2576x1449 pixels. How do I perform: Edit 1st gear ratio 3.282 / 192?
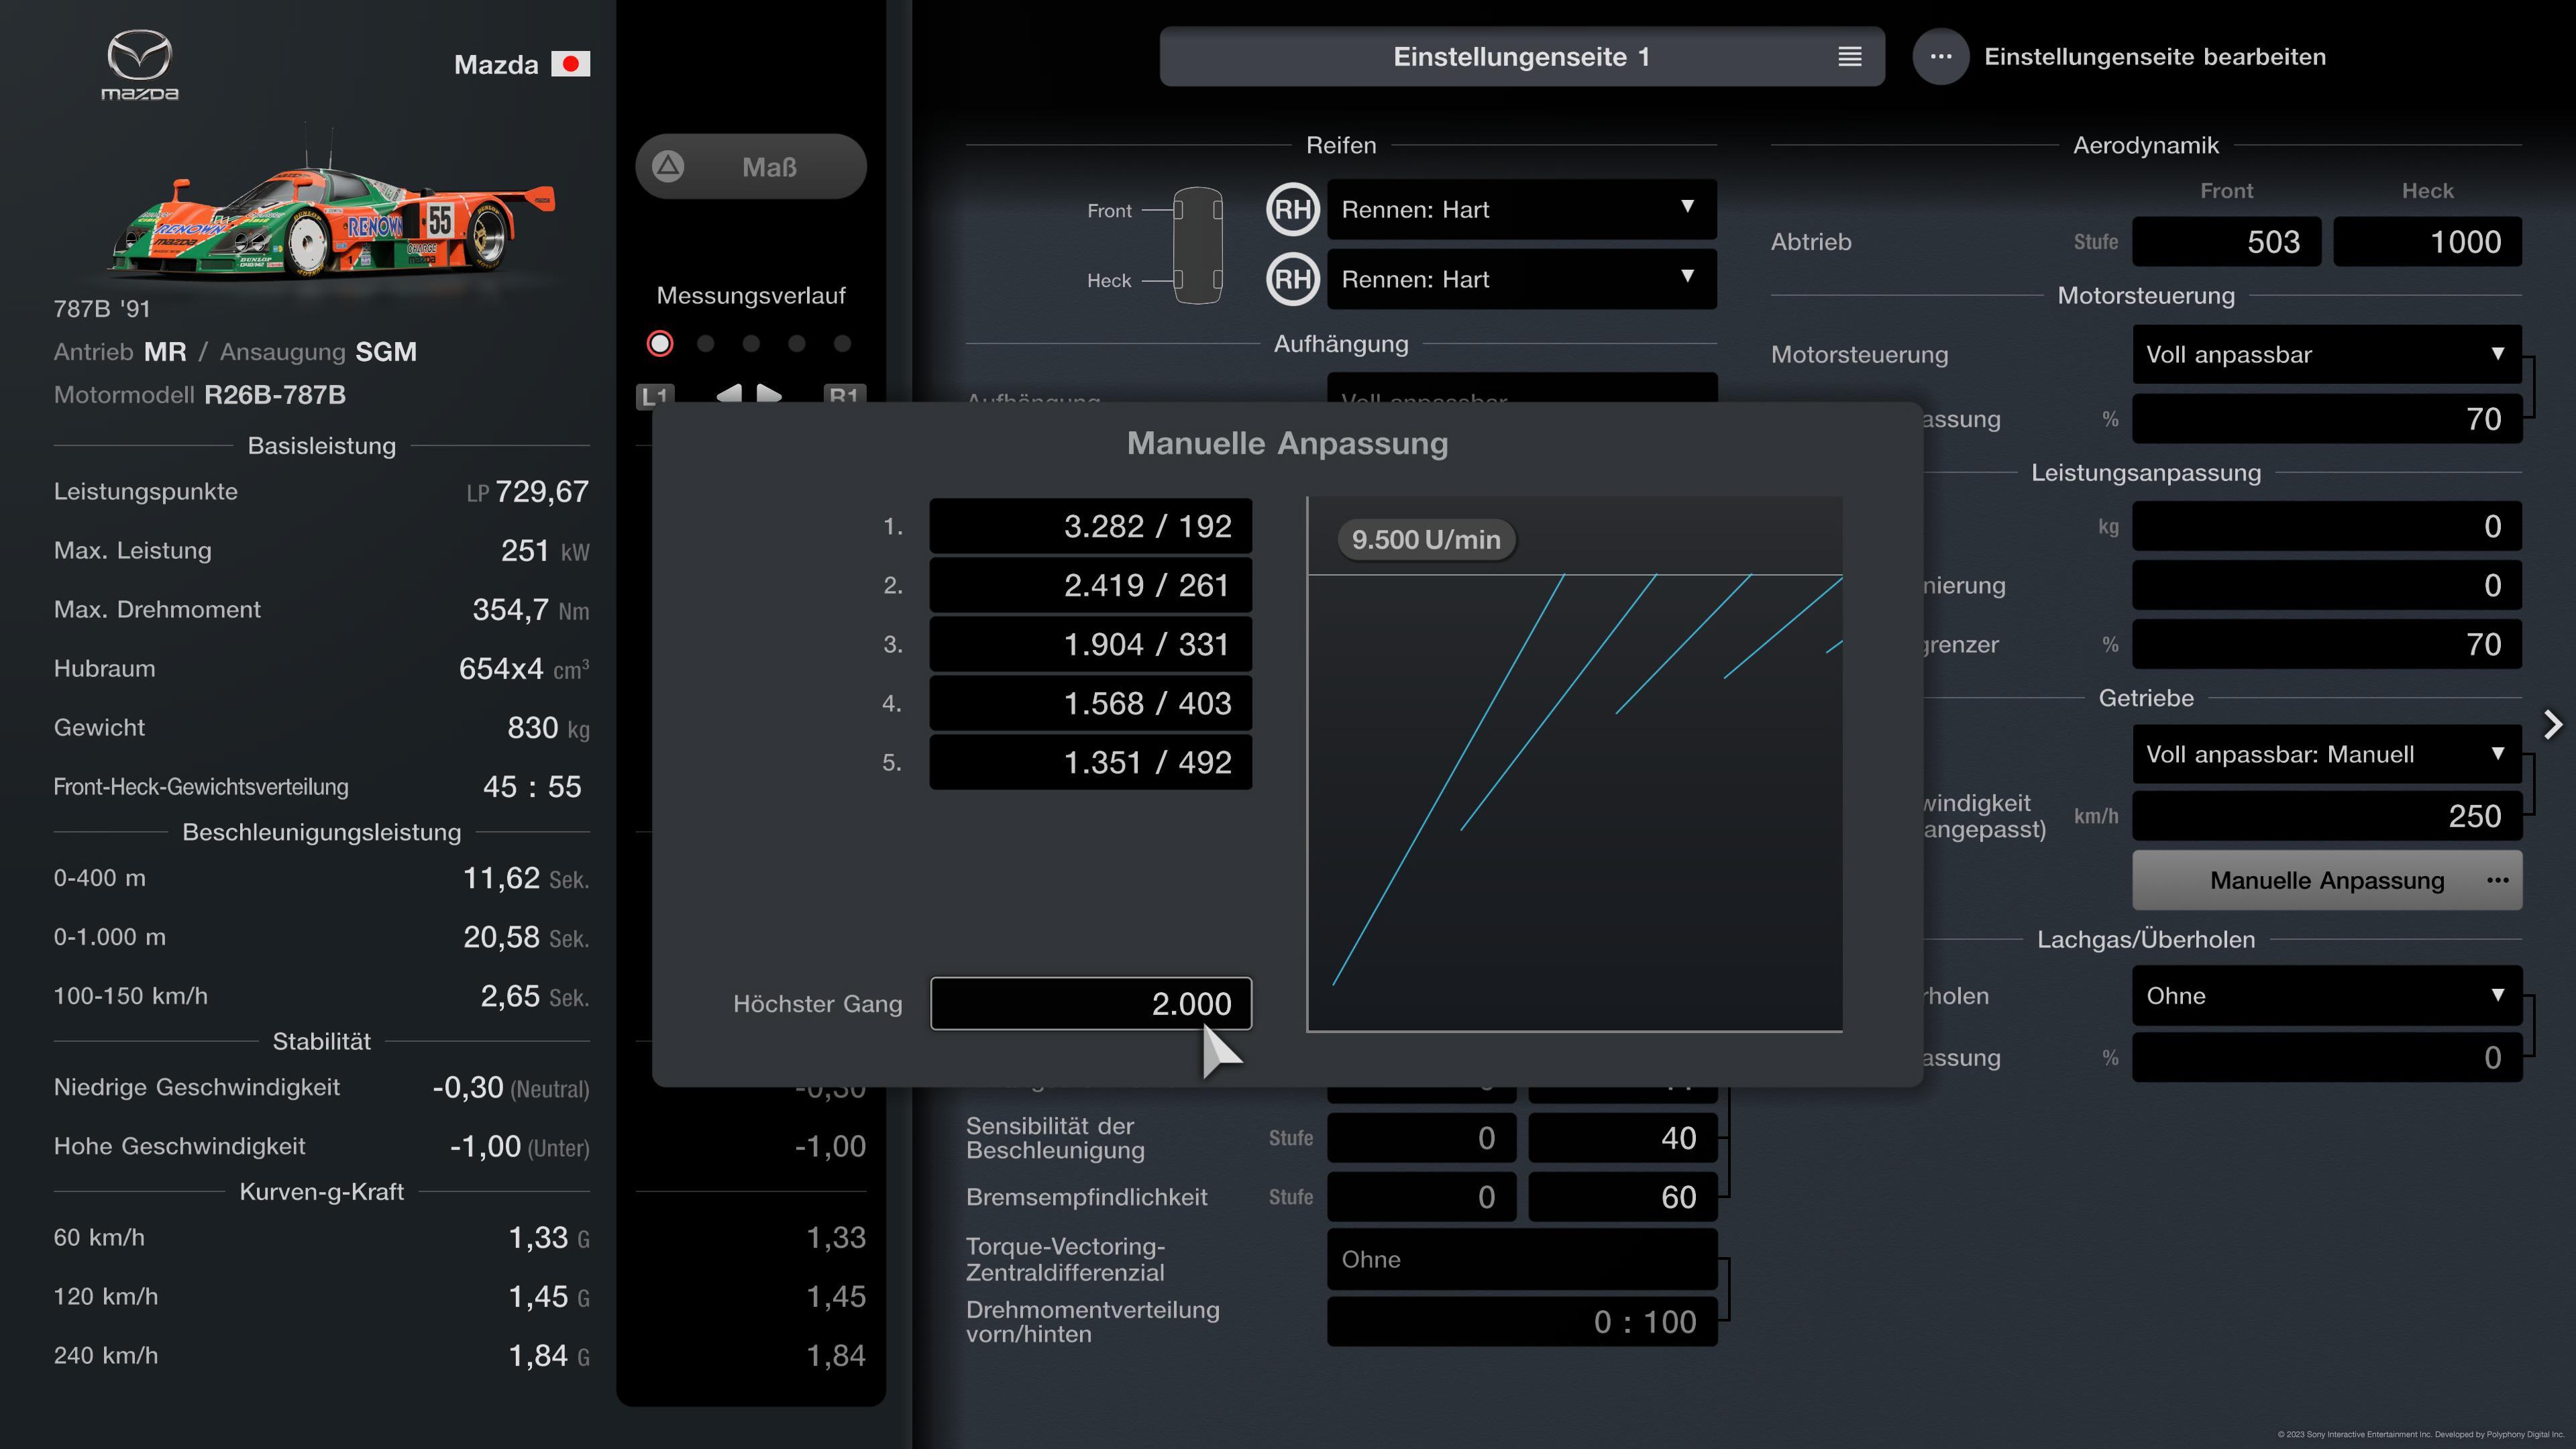click(1090, 526)
